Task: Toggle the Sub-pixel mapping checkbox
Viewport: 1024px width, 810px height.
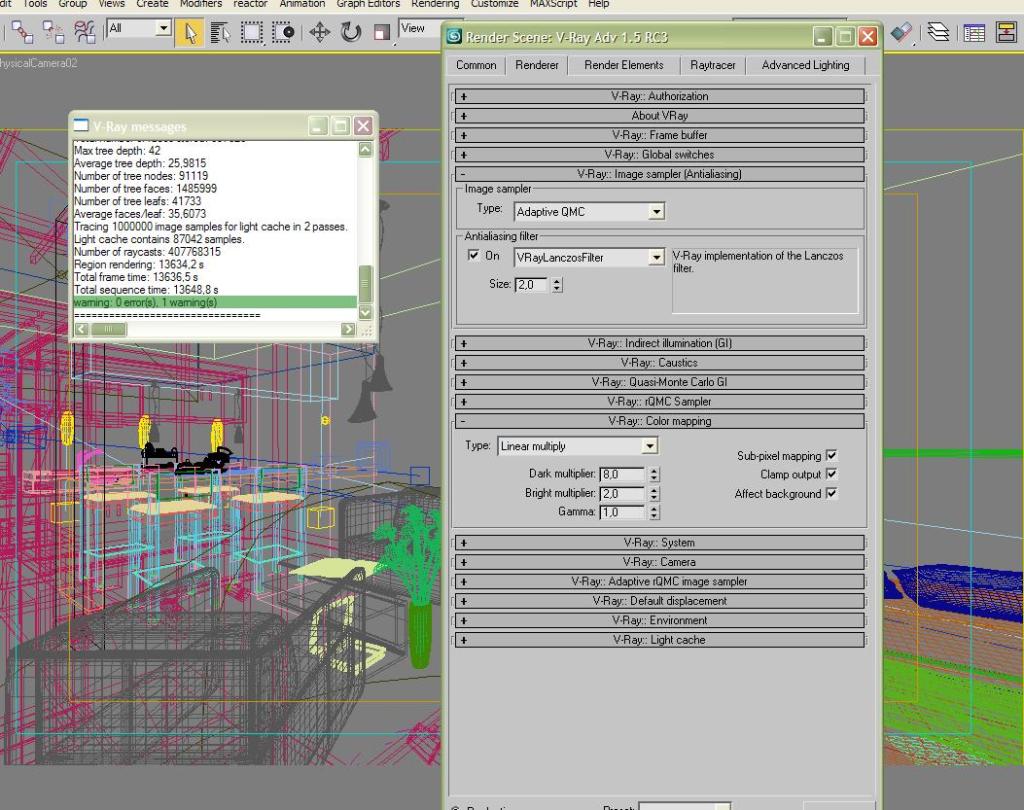Action: (831, 455)
